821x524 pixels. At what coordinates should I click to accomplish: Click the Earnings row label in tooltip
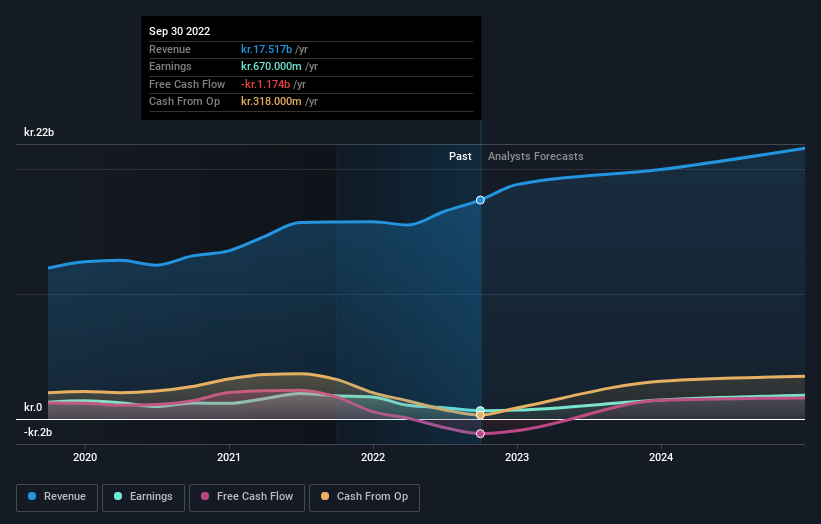coord(170,66)
